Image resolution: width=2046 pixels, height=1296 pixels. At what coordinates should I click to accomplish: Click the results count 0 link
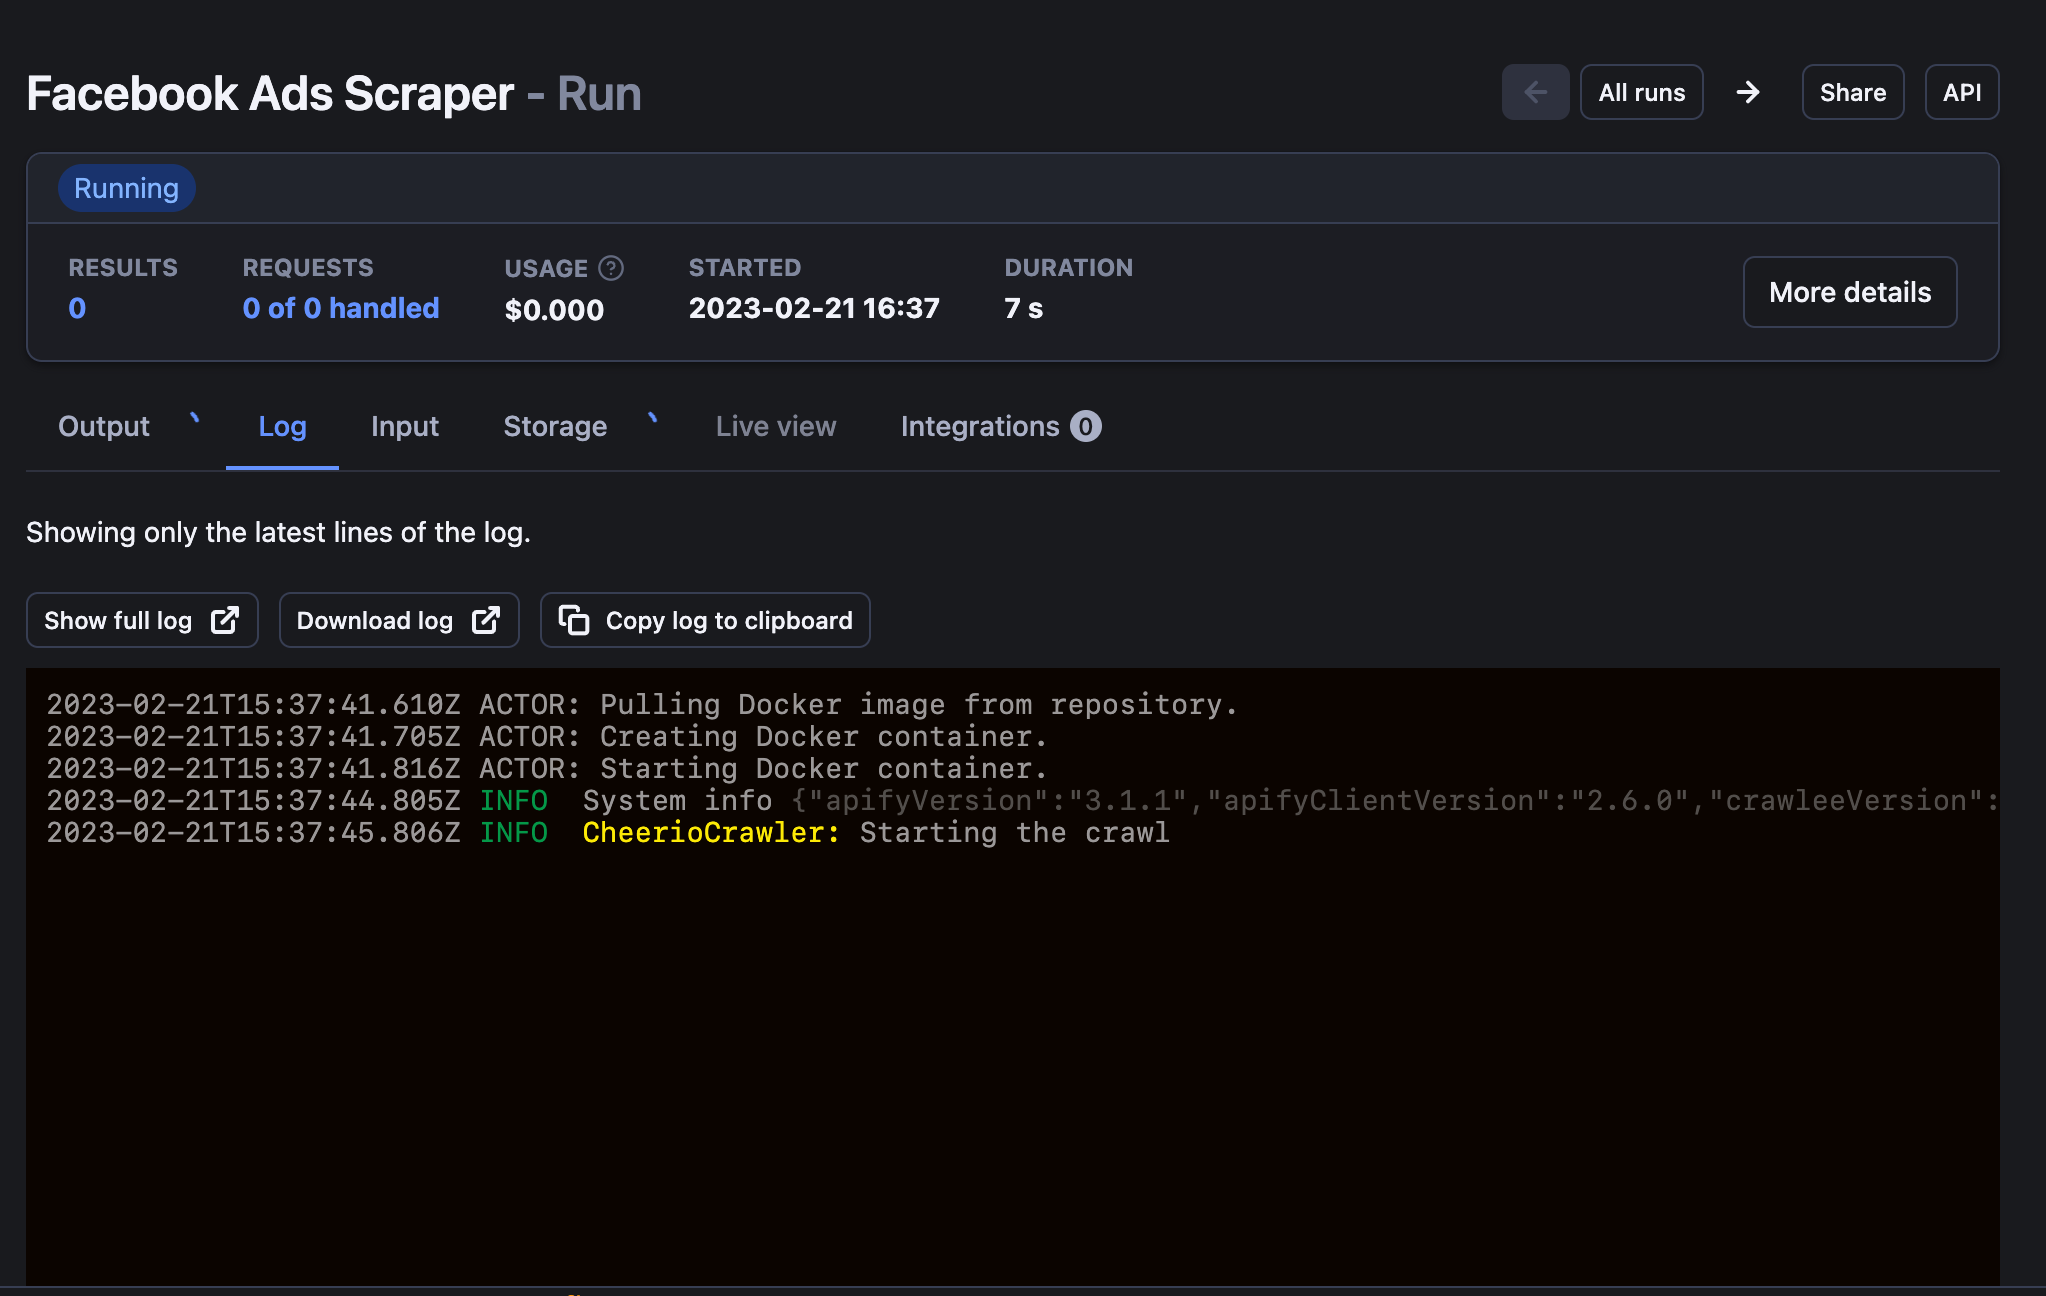[77, 308]
